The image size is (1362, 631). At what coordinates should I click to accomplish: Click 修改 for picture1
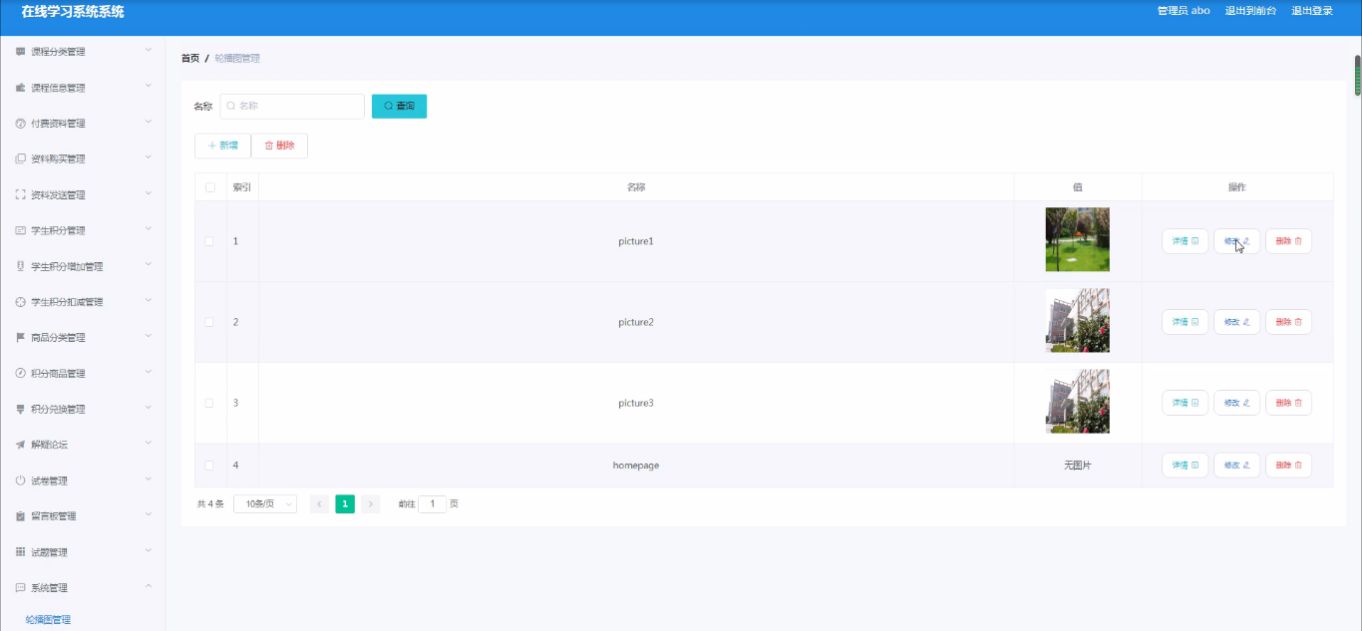point(1237,241)
